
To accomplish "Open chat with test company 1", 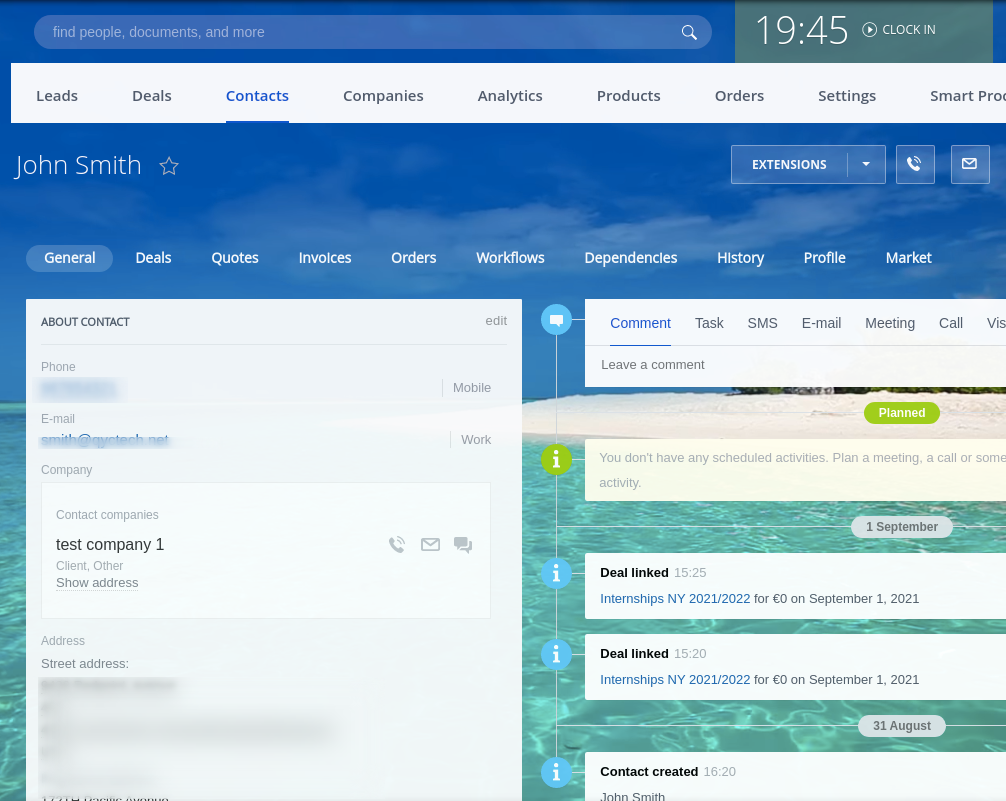I will coord(463,545).
